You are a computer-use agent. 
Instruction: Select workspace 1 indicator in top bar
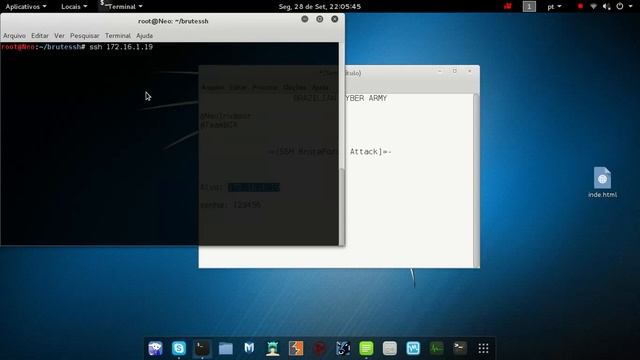(529, 7)
